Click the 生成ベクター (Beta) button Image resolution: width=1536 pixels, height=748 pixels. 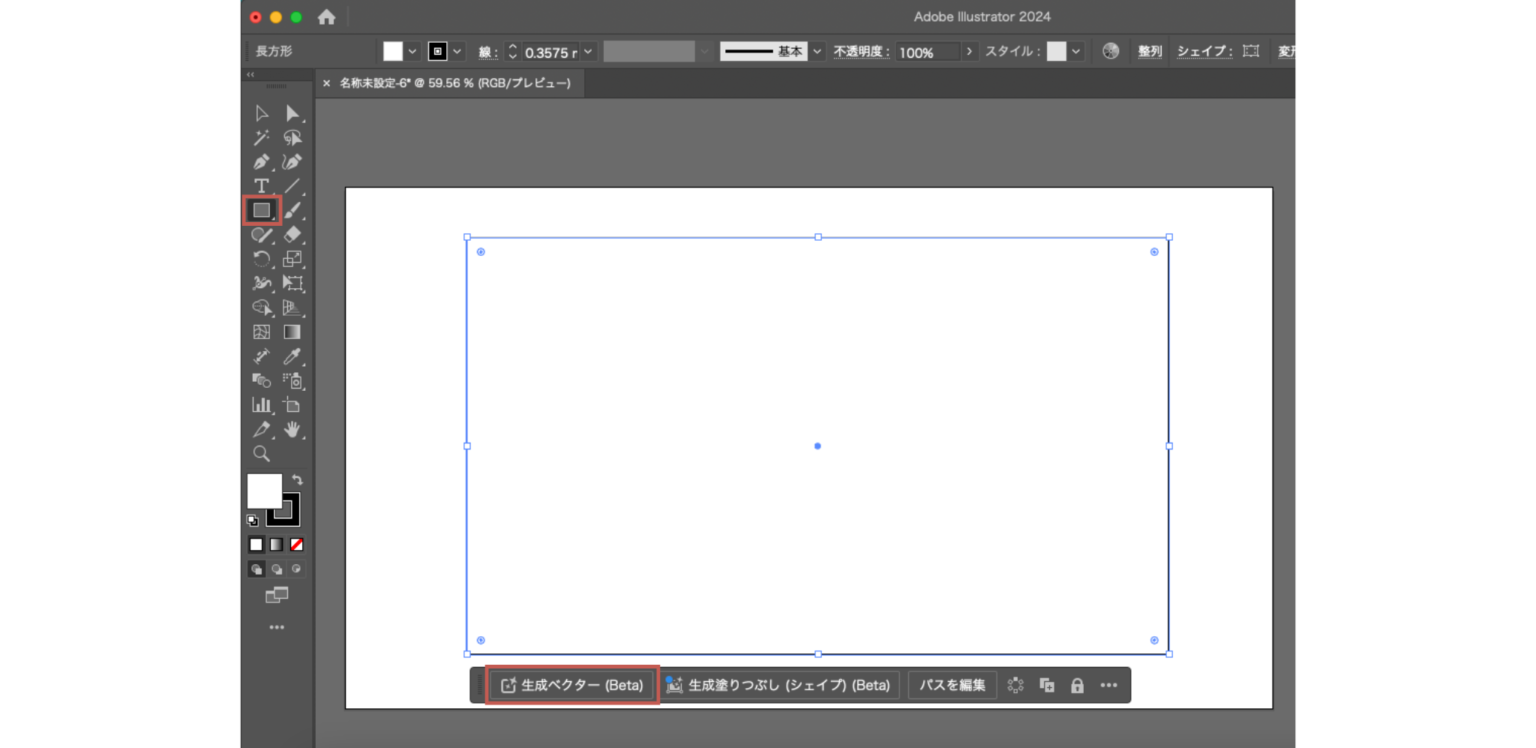(571, 685)
